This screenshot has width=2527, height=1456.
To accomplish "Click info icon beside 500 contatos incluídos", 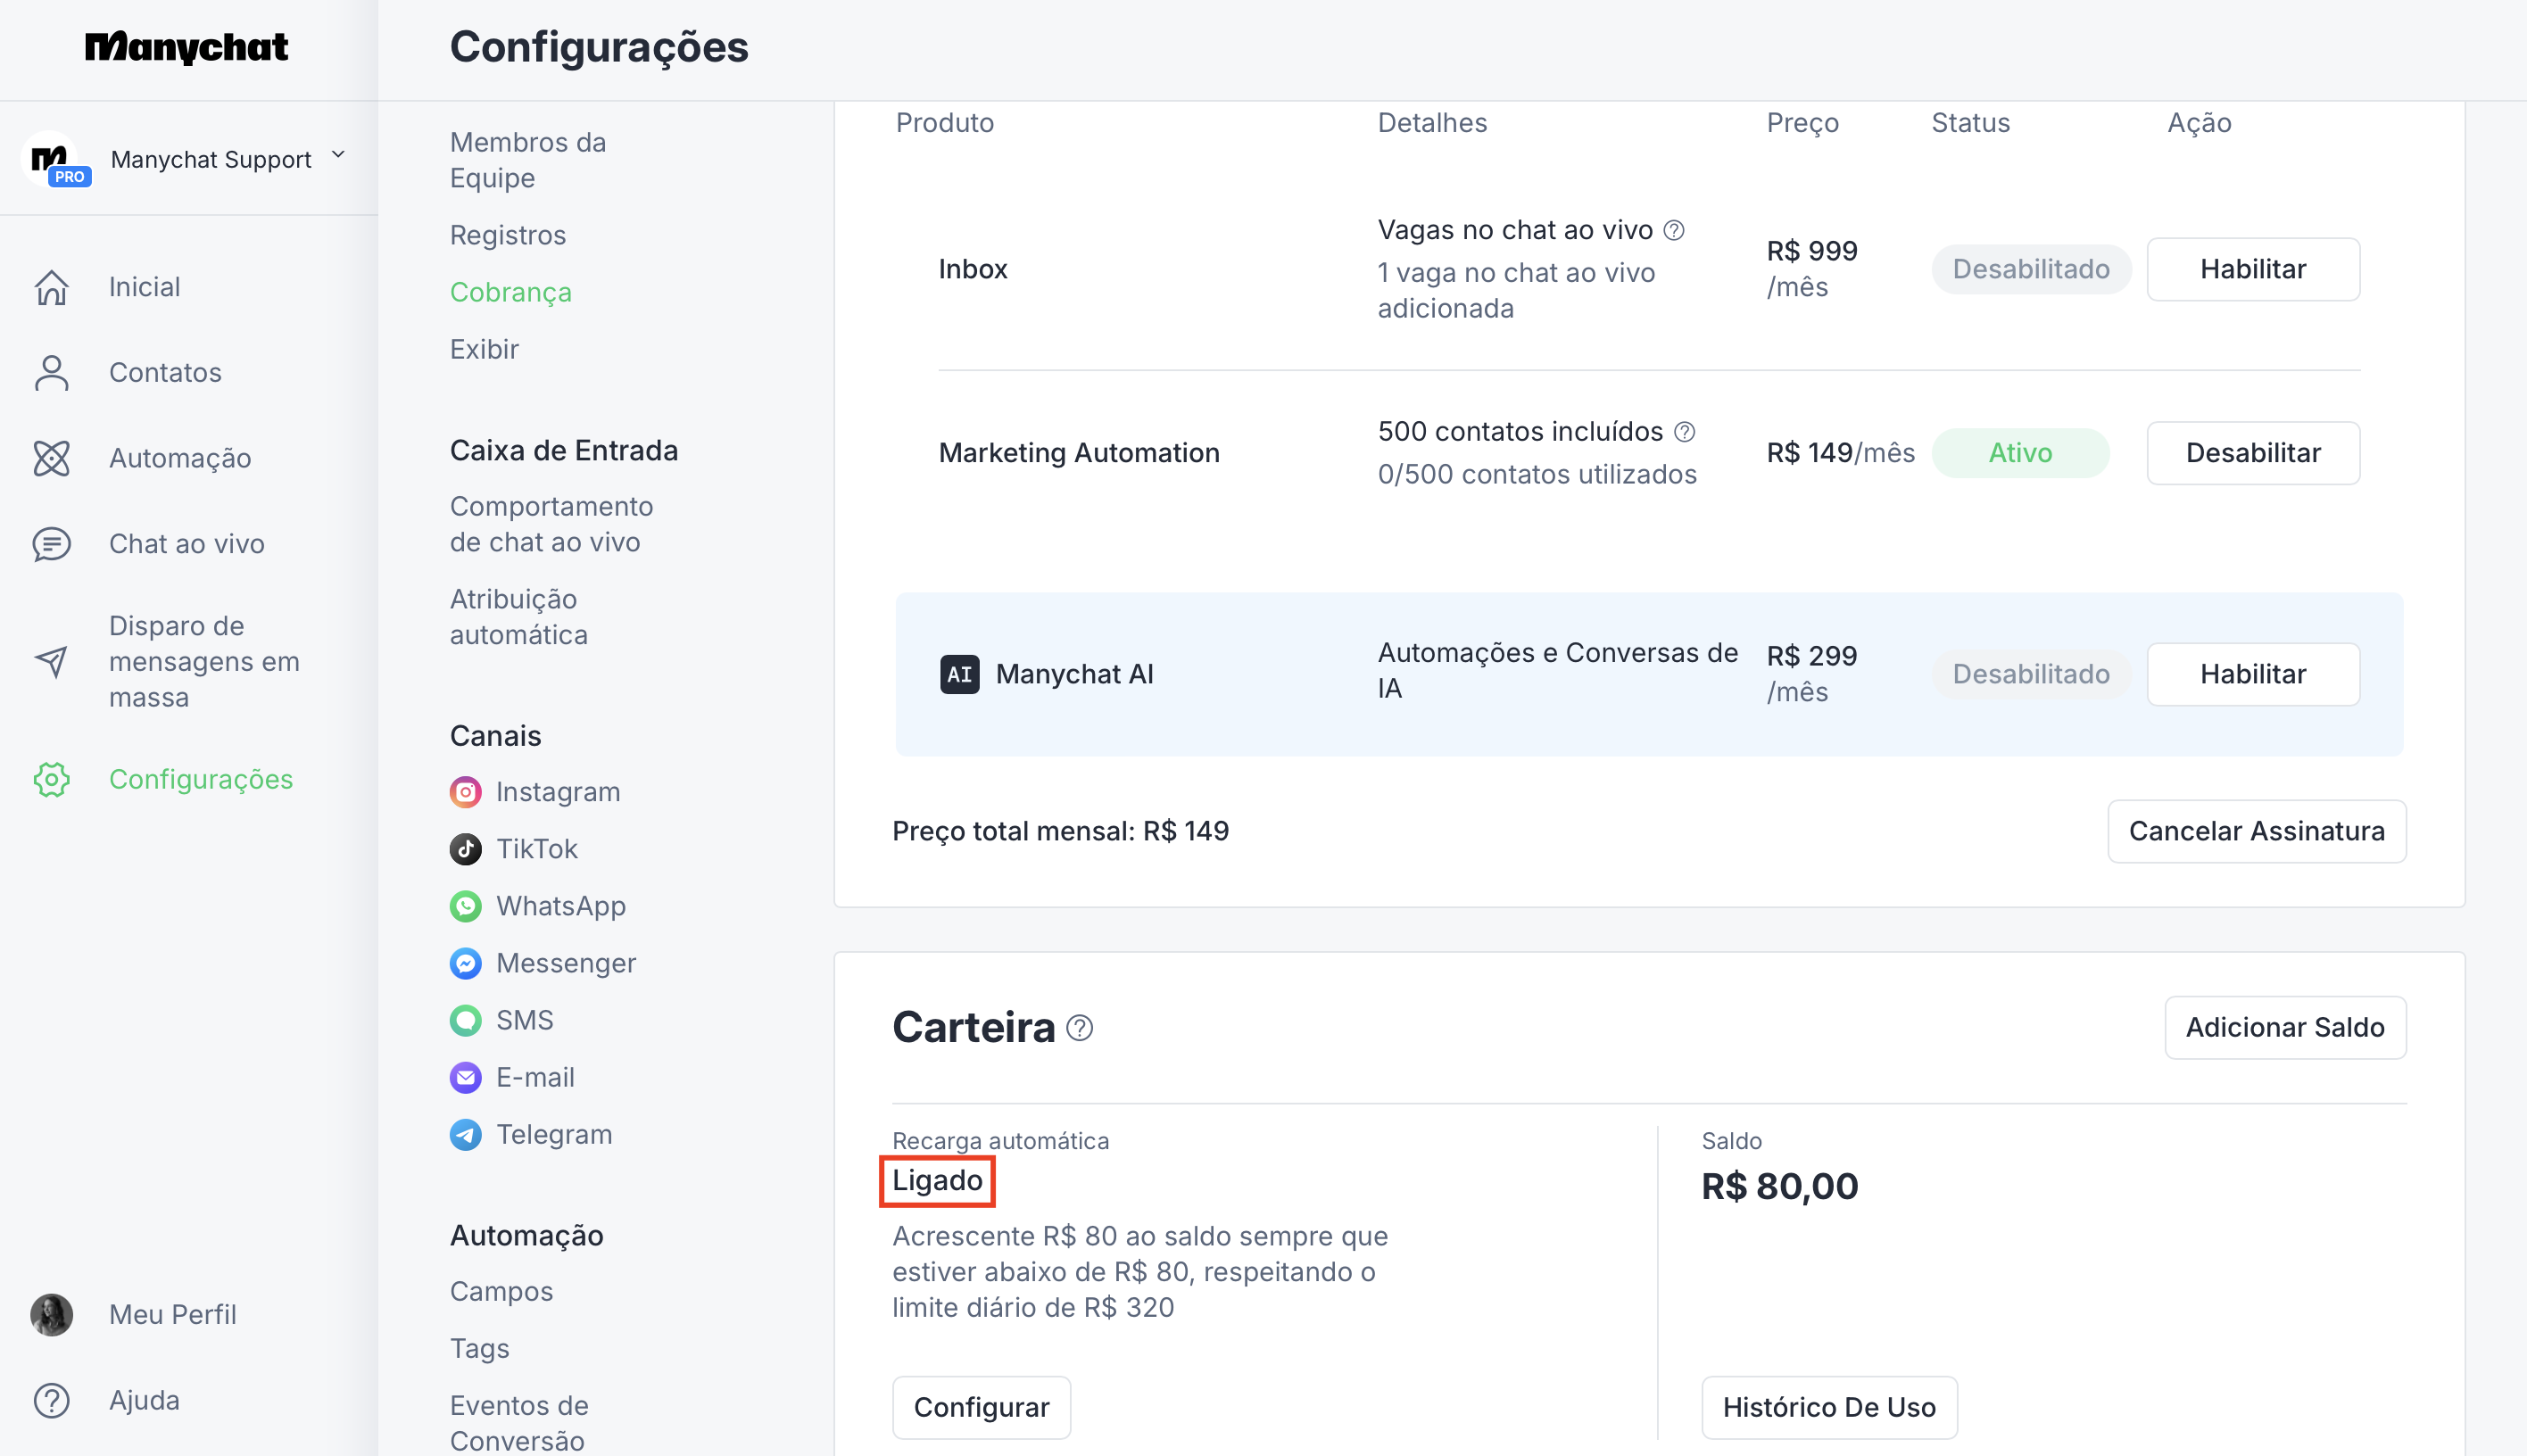I will point(1684,432).
